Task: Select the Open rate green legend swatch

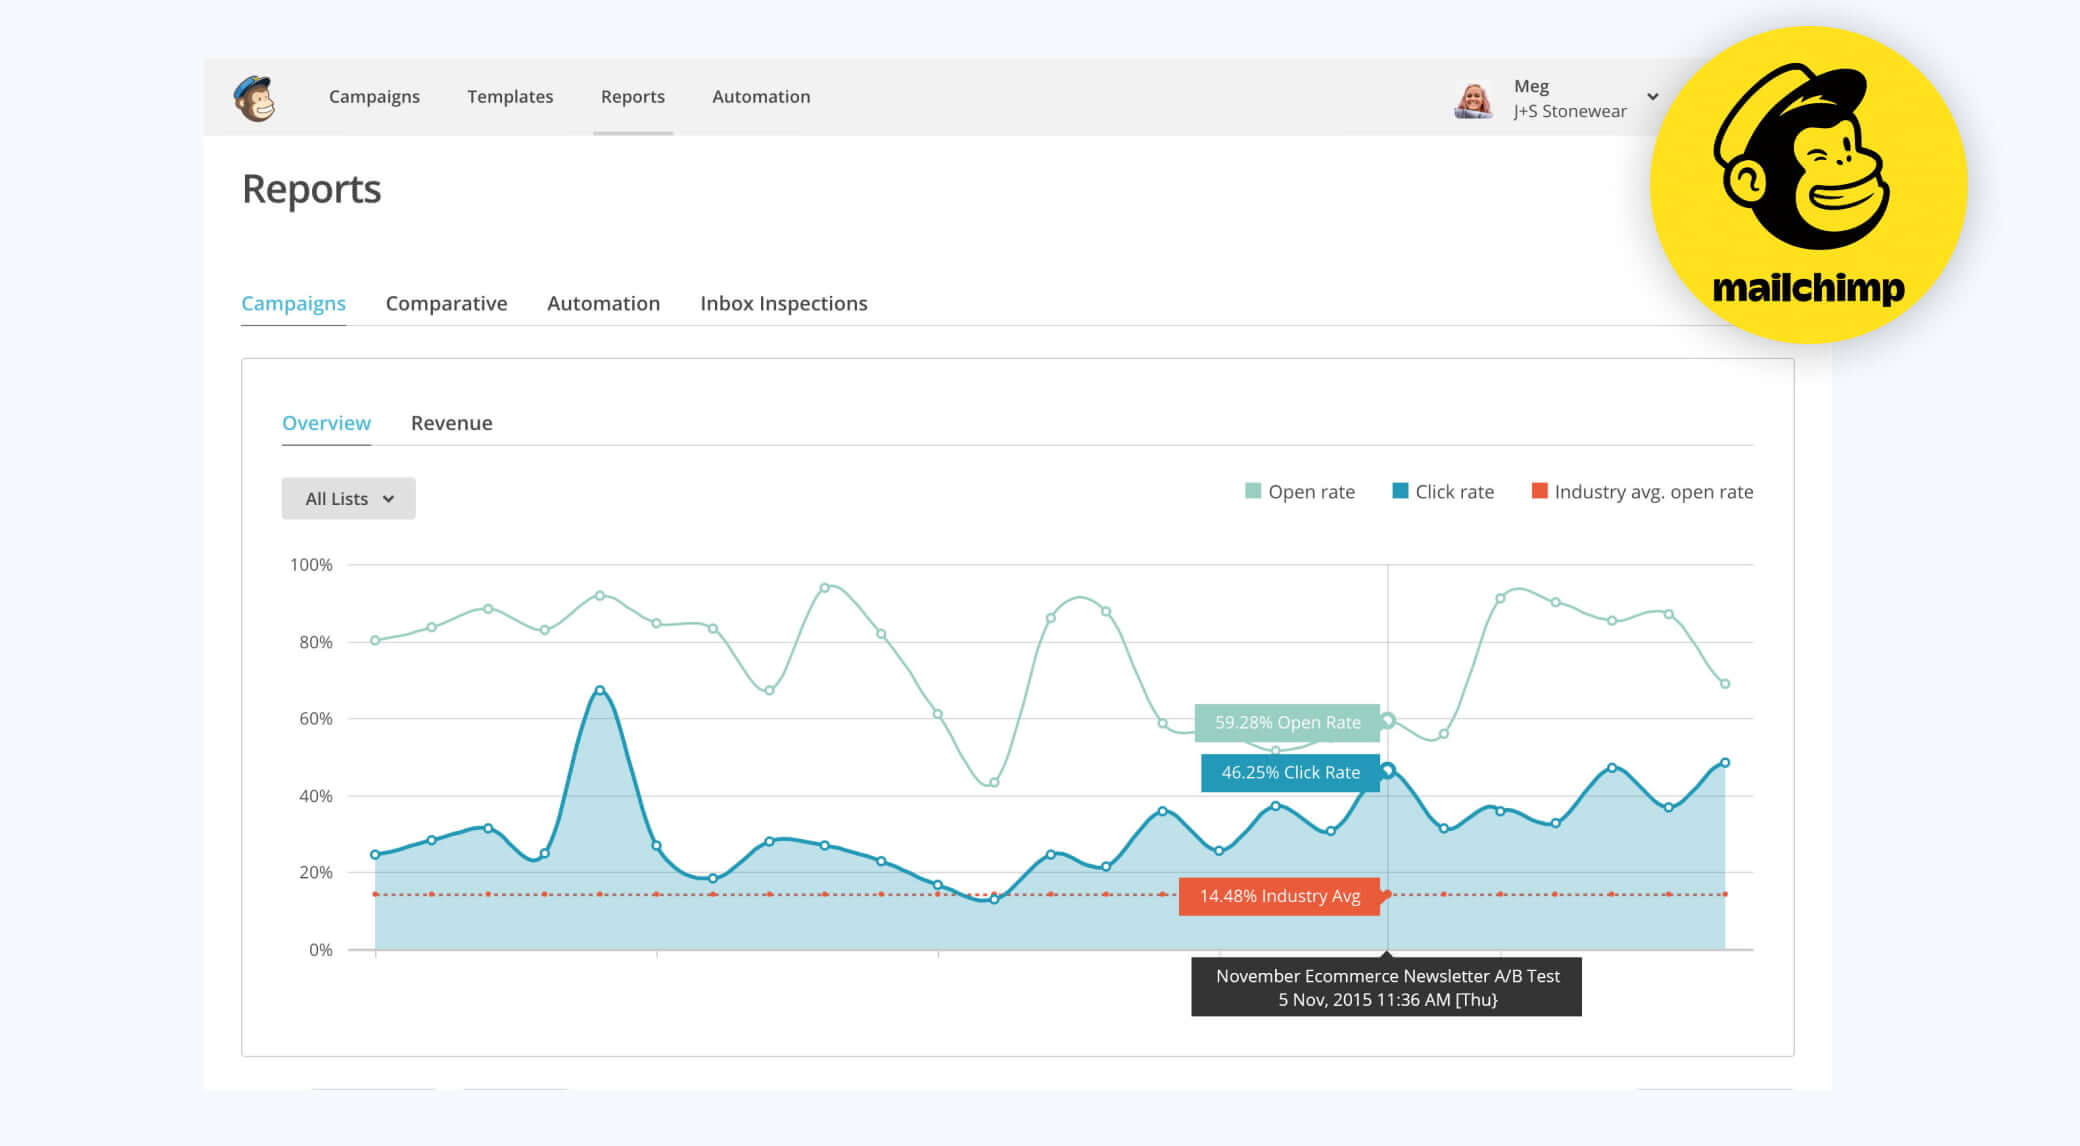Action: [x=1251, y=491]
